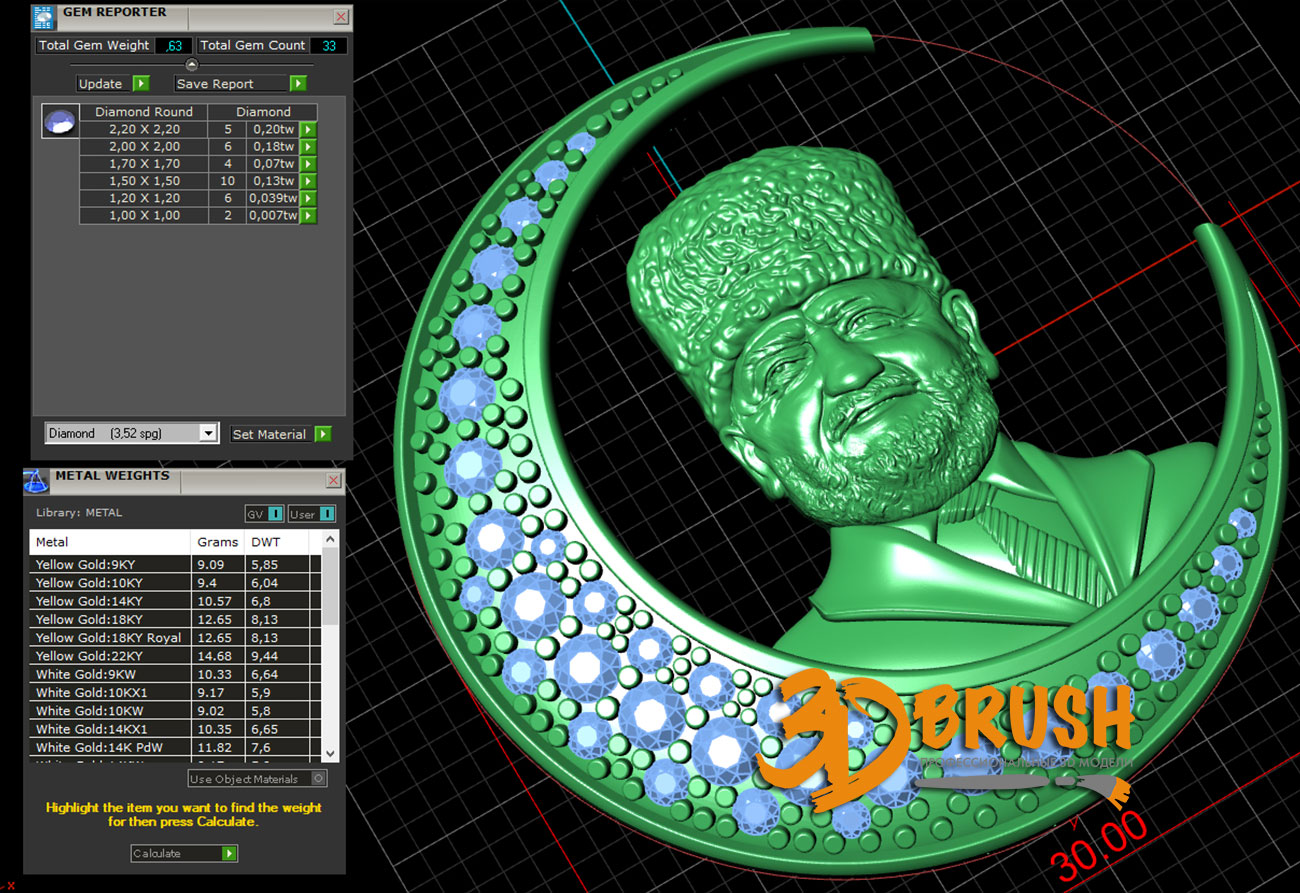Click the DWT column header
This screenshot has height=893, width=1300.
276,542
